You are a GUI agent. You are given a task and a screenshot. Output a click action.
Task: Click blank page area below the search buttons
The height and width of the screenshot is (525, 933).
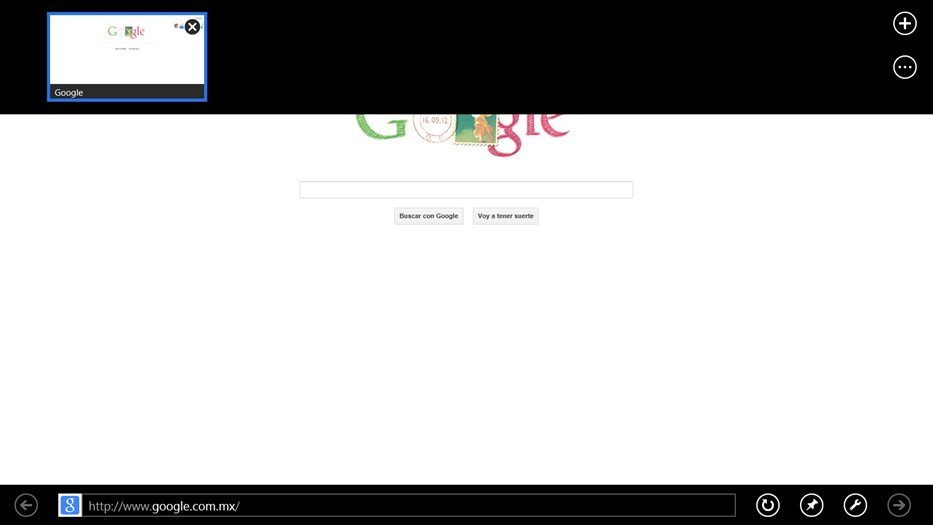point(466,350)
